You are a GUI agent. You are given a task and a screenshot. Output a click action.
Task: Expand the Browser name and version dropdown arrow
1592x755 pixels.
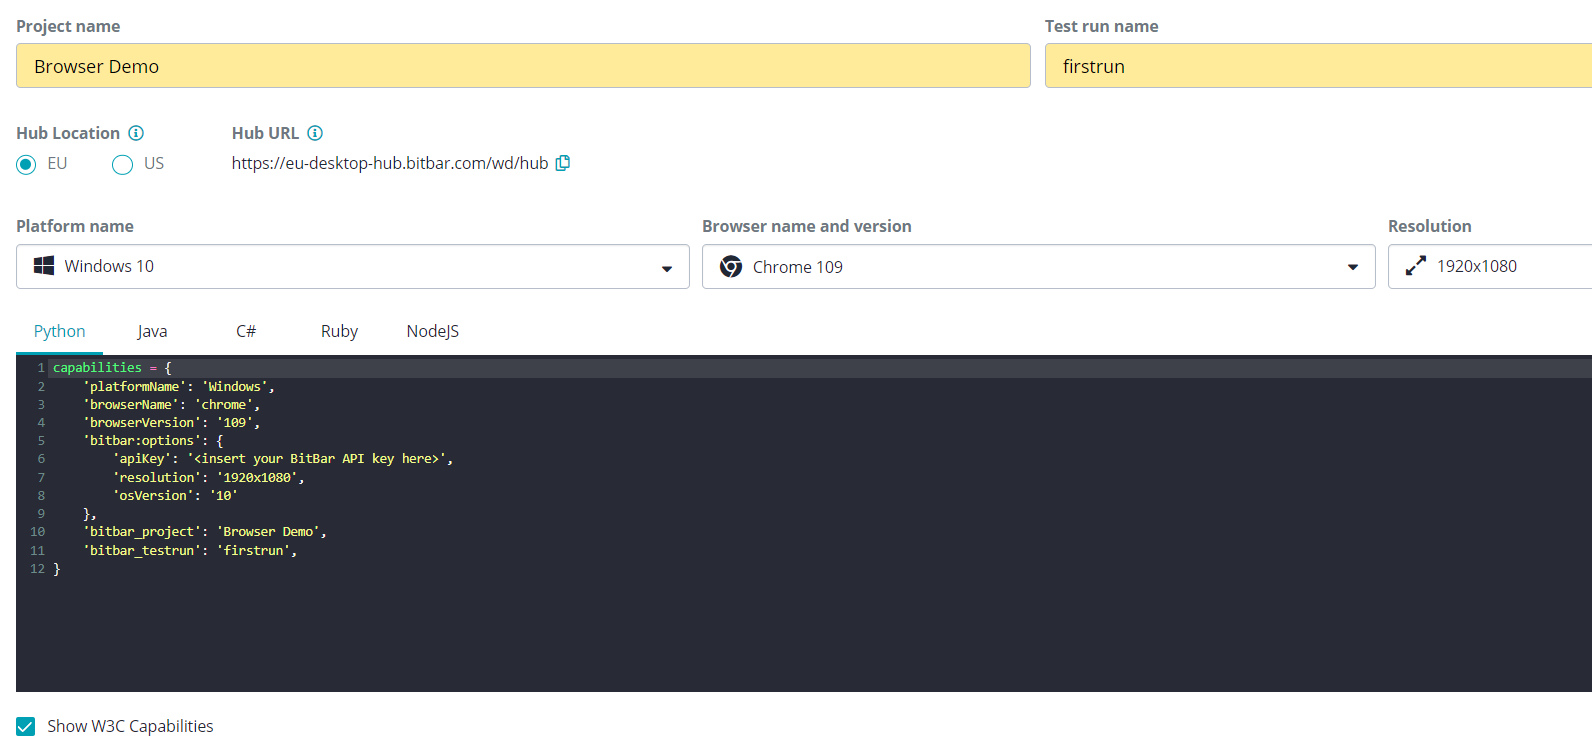(1353, 267)
